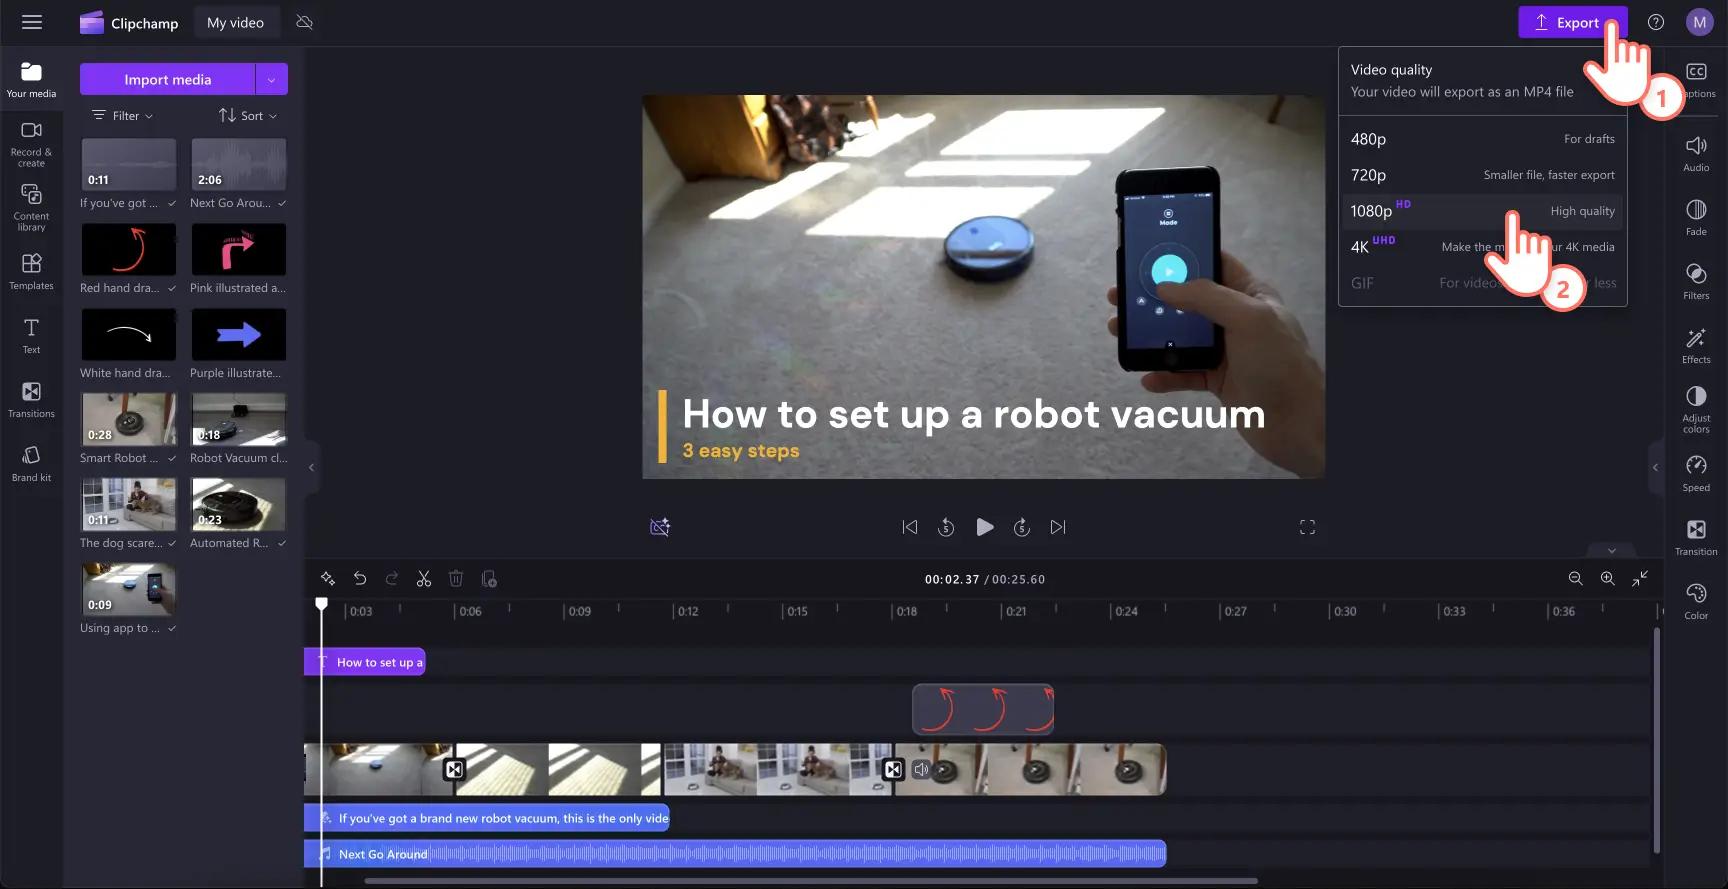
Task: Open Color properties panel
Action: [1696, 601]
